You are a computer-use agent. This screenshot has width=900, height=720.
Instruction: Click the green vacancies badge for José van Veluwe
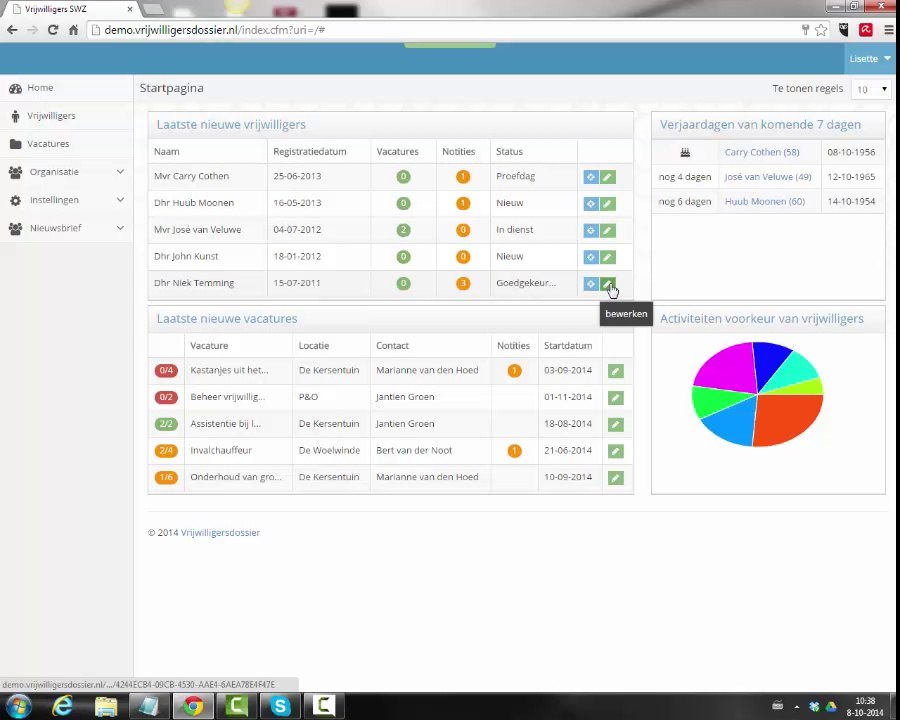[404, 230]
